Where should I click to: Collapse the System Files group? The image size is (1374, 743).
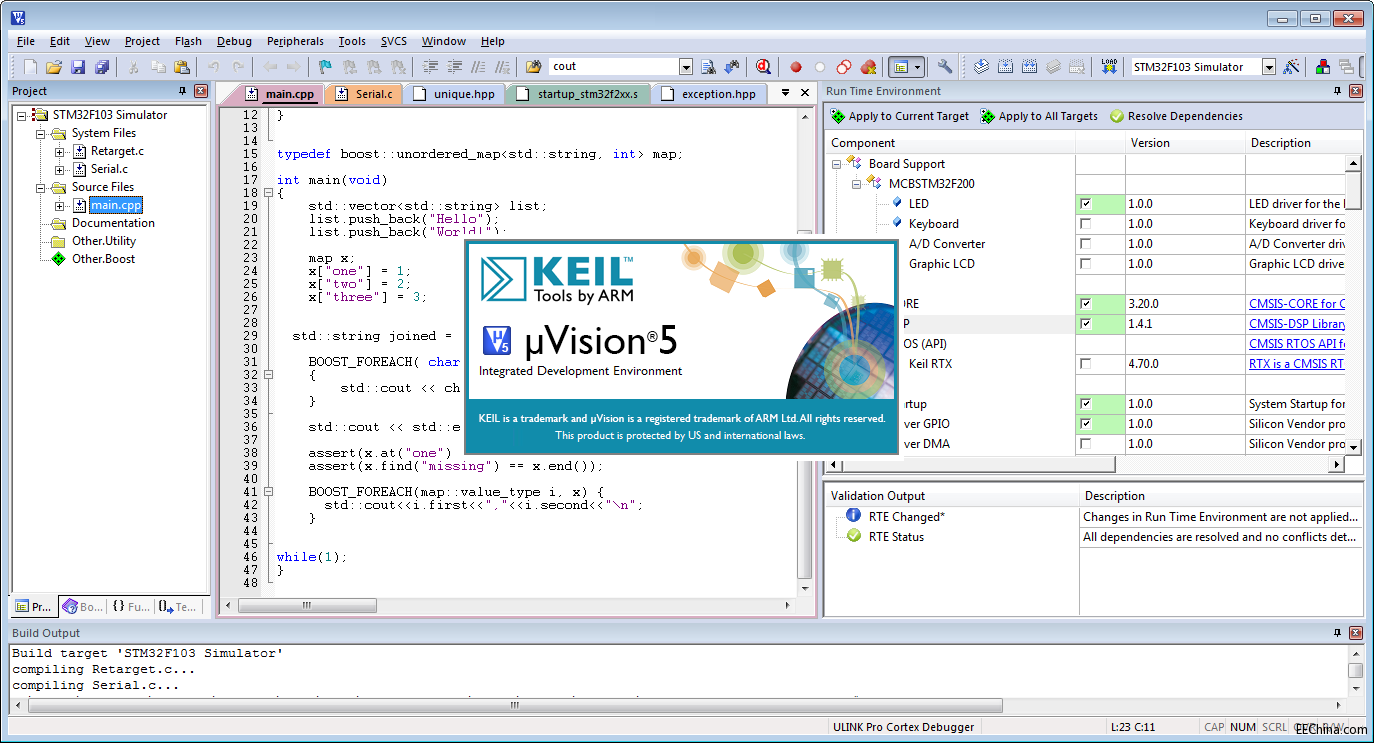click(x=41, y=133)
